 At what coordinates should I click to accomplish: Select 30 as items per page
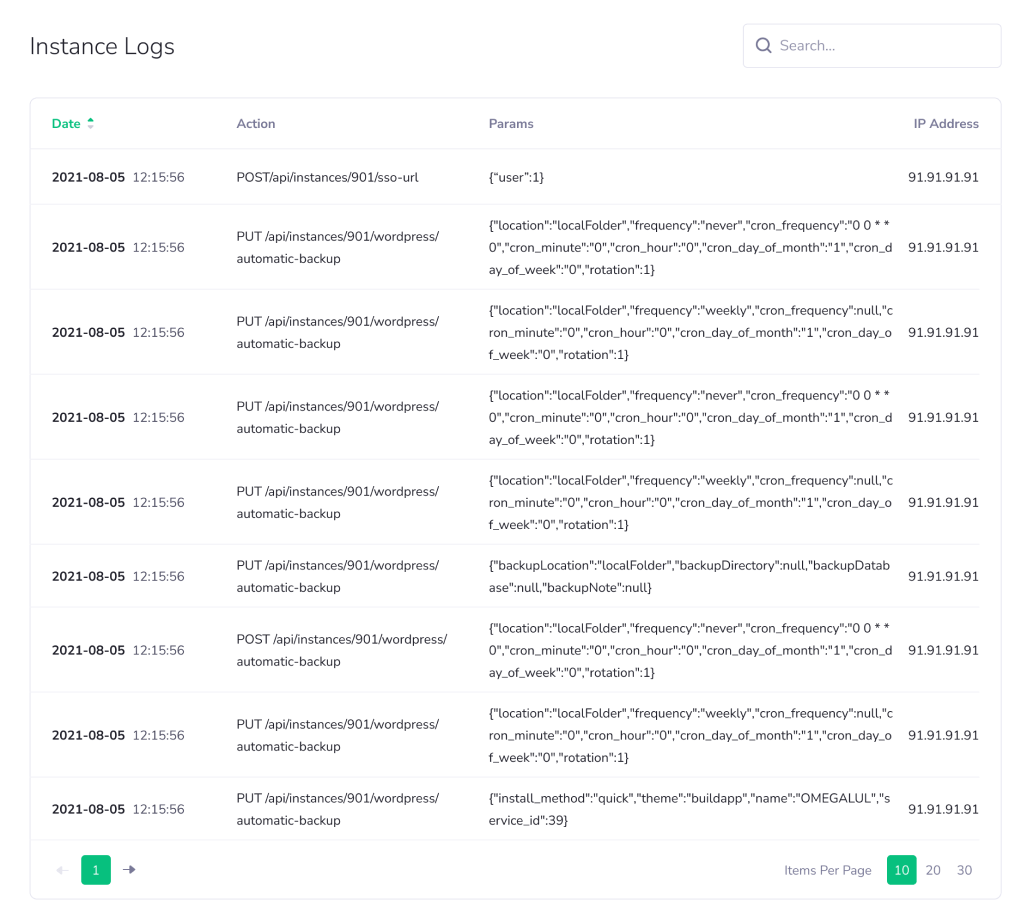pos(964,870)
